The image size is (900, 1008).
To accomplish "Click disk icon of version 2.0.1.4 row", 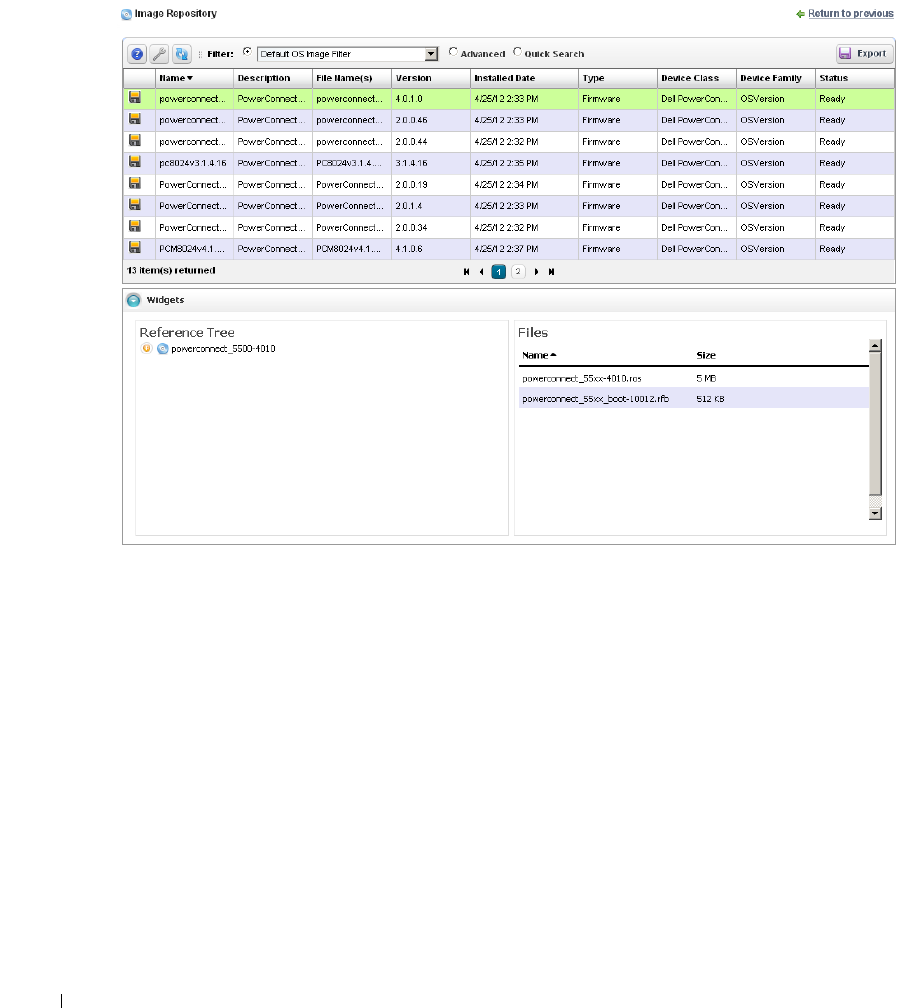I will pyautogui.click(x=135, y=204).
